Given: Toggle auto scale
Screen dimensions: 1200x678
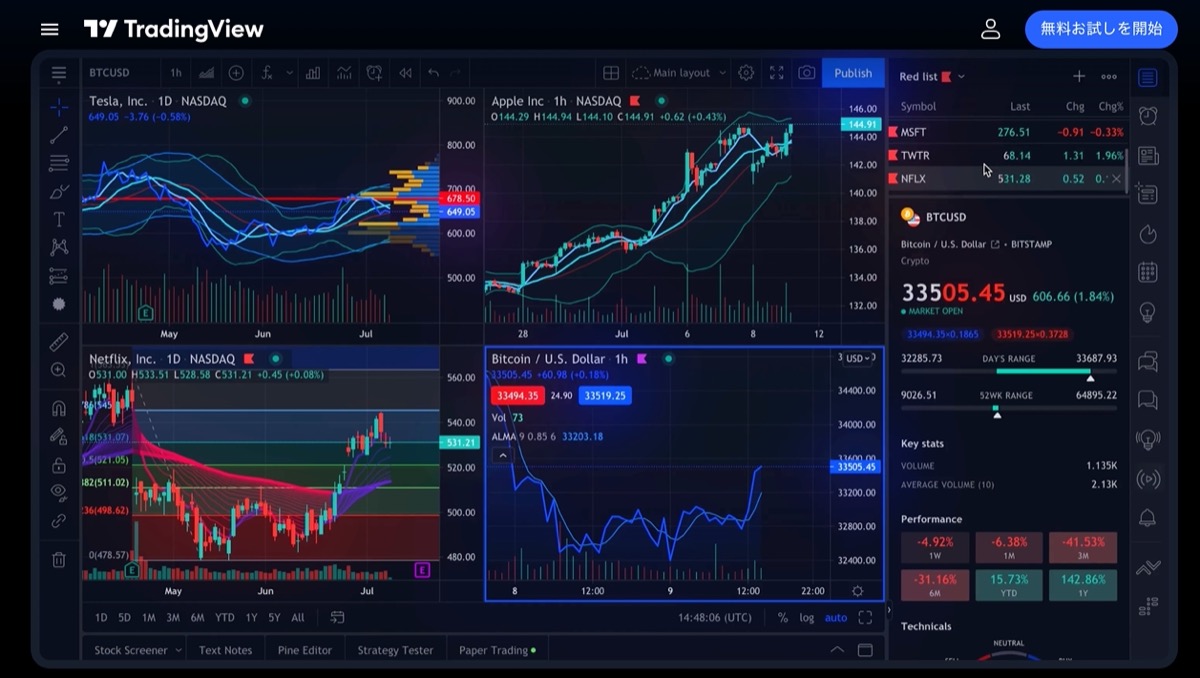Looking at the screenshot, I should [x=835, y=618].
